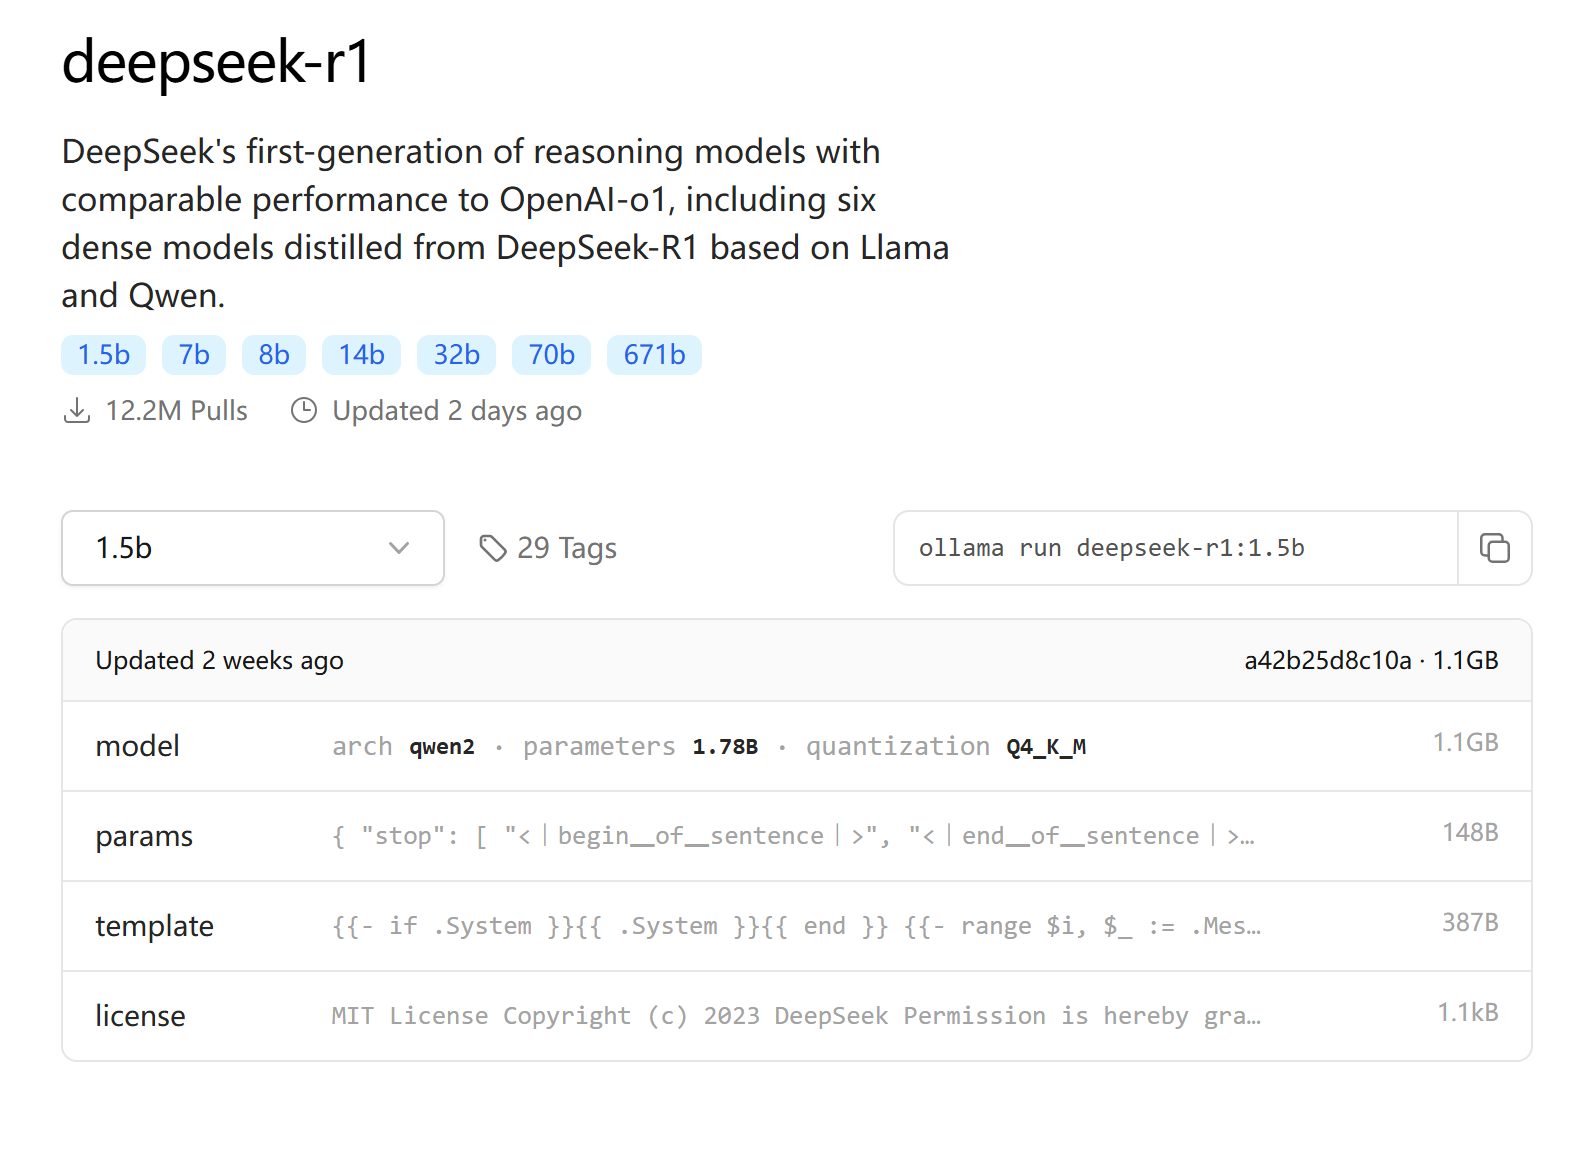The width and height of the screenshot is (1592, 1154).
Task: Expand the dropdown chevron arrow
Action: pyautogui.click(x=399, y=548)
